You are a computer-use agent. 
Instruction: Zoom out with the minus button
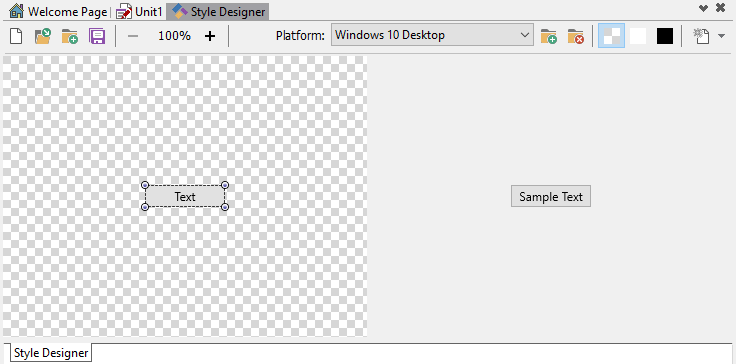tap(133, 36)
